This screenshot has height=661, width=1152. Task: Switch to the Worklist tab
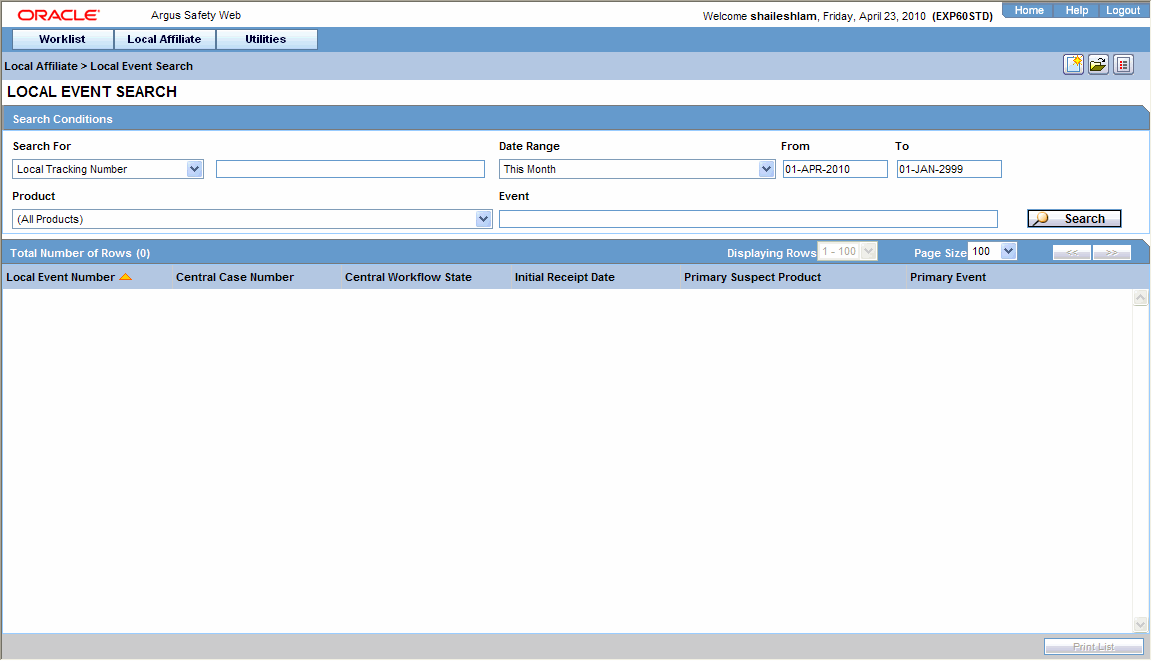62,39
